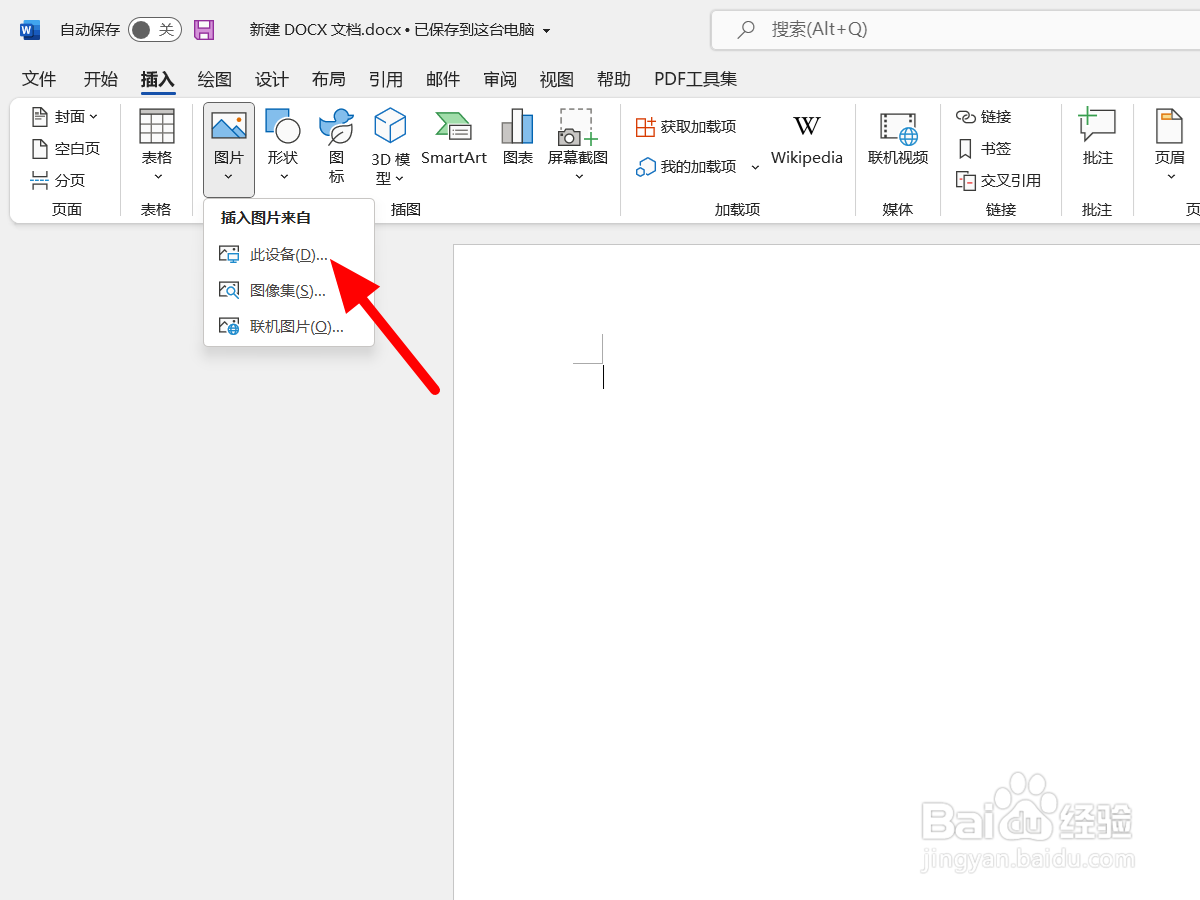Open the 邮件 tab
1200x900 pixels.
tap(443, 79)
